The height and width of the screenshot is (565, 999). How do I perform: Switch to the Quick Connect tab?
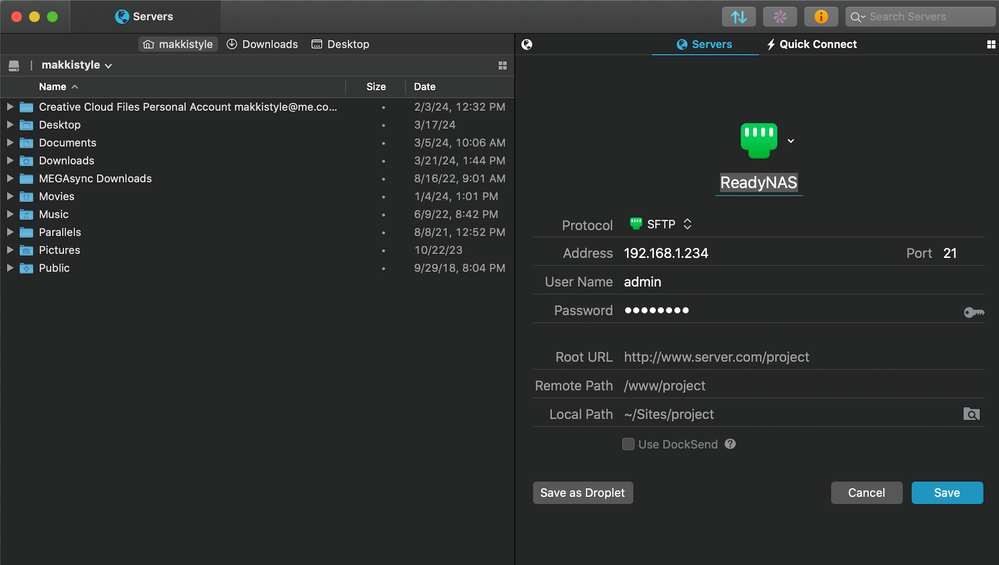tap(811, 44)
